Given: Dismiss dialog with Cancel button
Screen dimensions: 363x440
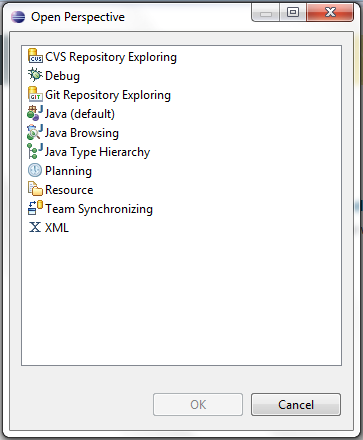Looking at the screenshot, I should pyautogui.click(x=296, y=405).
